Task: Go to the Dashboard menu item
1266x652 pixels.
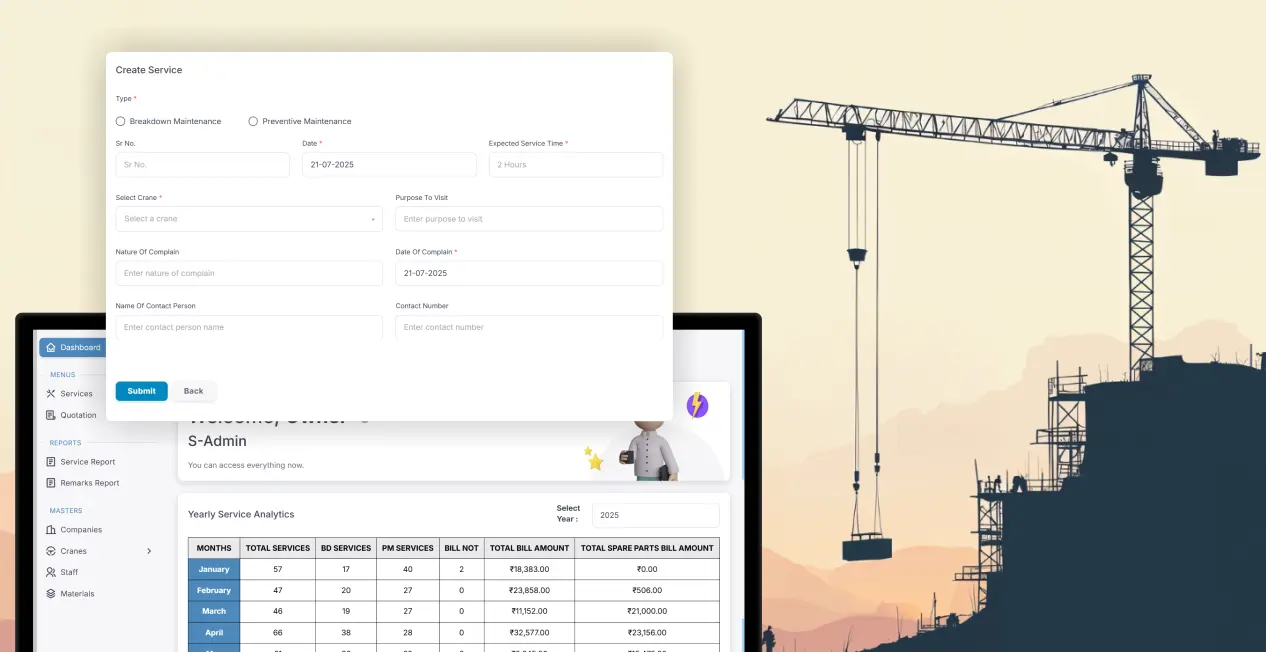Action: [80, 348]
